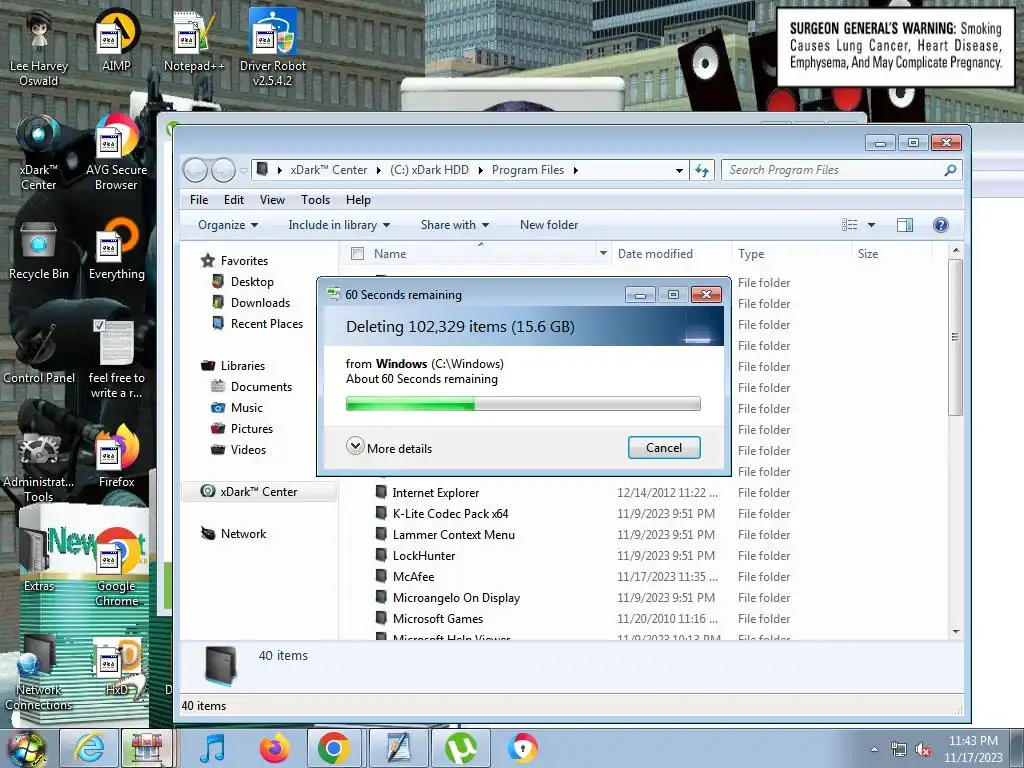
Task: Launch Google Chrome desktop shortcut
Action: pyautogui.click(x=116, y=568)
